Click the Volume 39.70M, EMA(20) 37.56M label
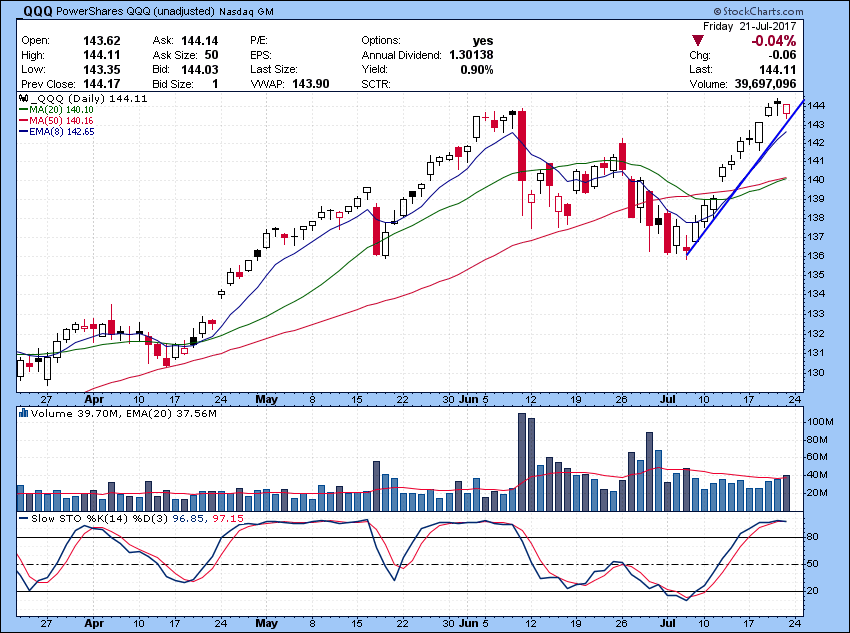Viewport: 850px width, 633px height. click(x=124, y=414)
